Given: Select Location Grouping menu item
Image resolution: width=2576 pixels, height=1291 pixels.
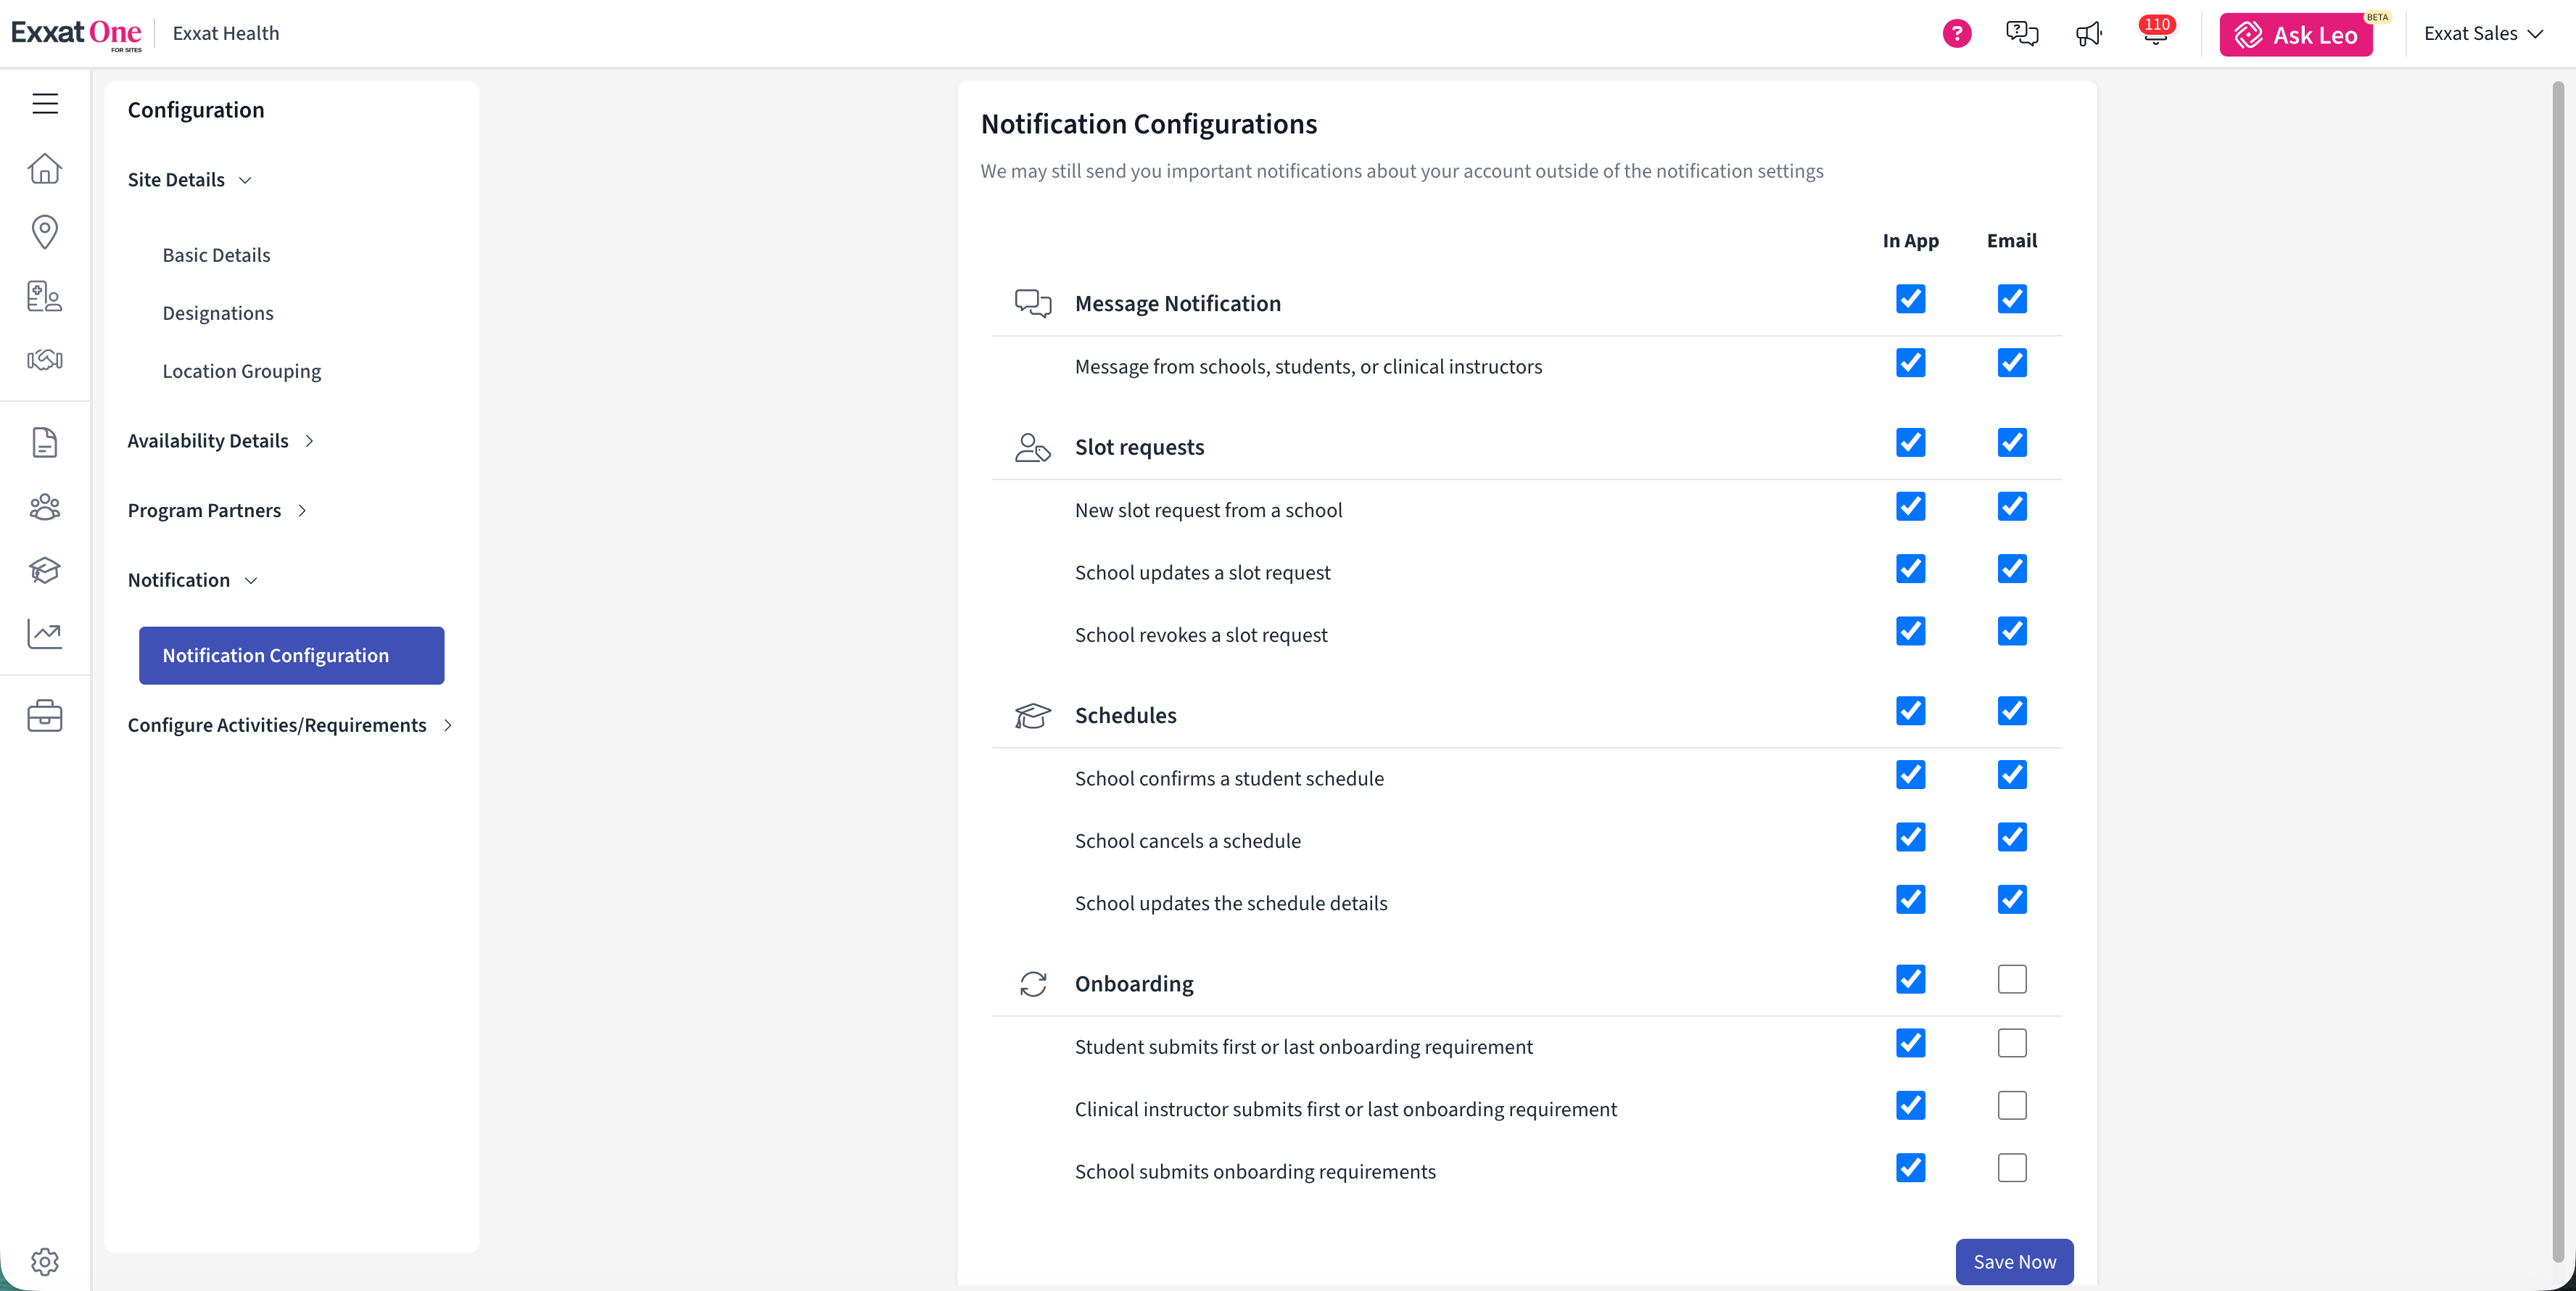Looking at the screenshot, I should 241,371.
